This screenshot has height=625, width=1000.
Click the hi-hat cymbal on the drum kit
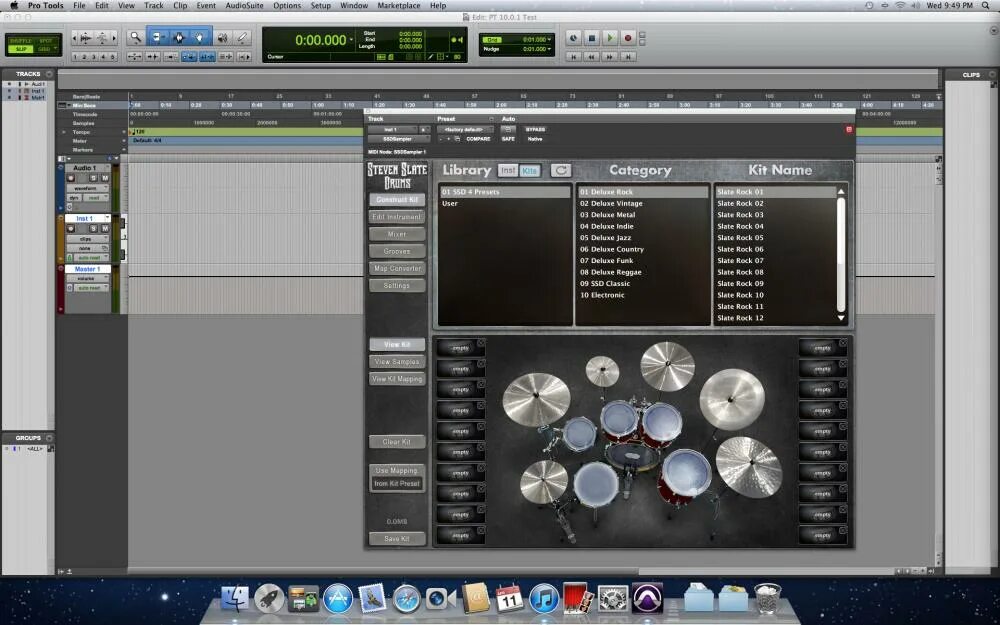[543, 482]
